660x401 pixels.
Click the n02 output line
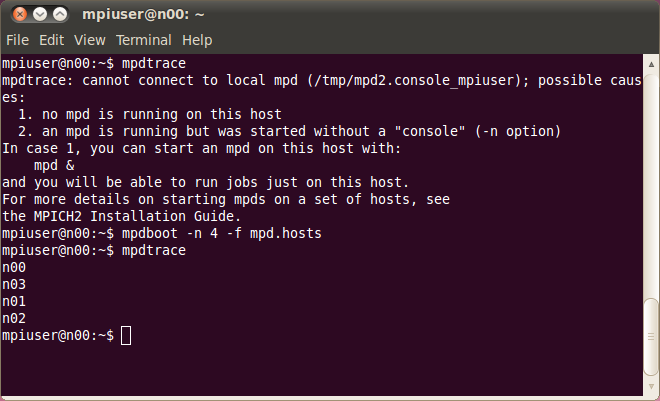click(x=14, y=318)
